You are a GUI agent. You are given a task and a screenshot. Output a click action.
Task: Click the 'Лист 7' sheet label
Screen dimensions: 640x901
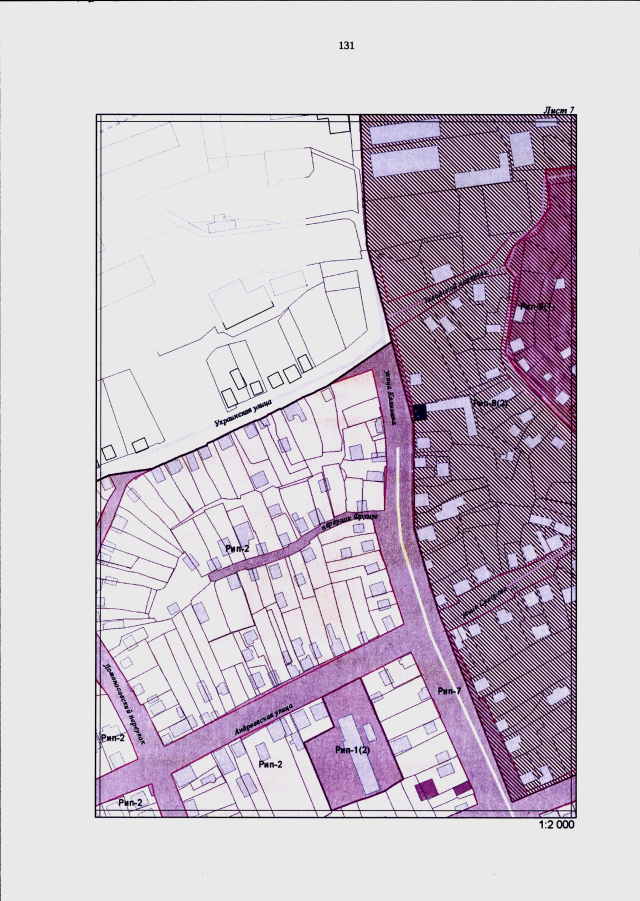tap(558, 110)
